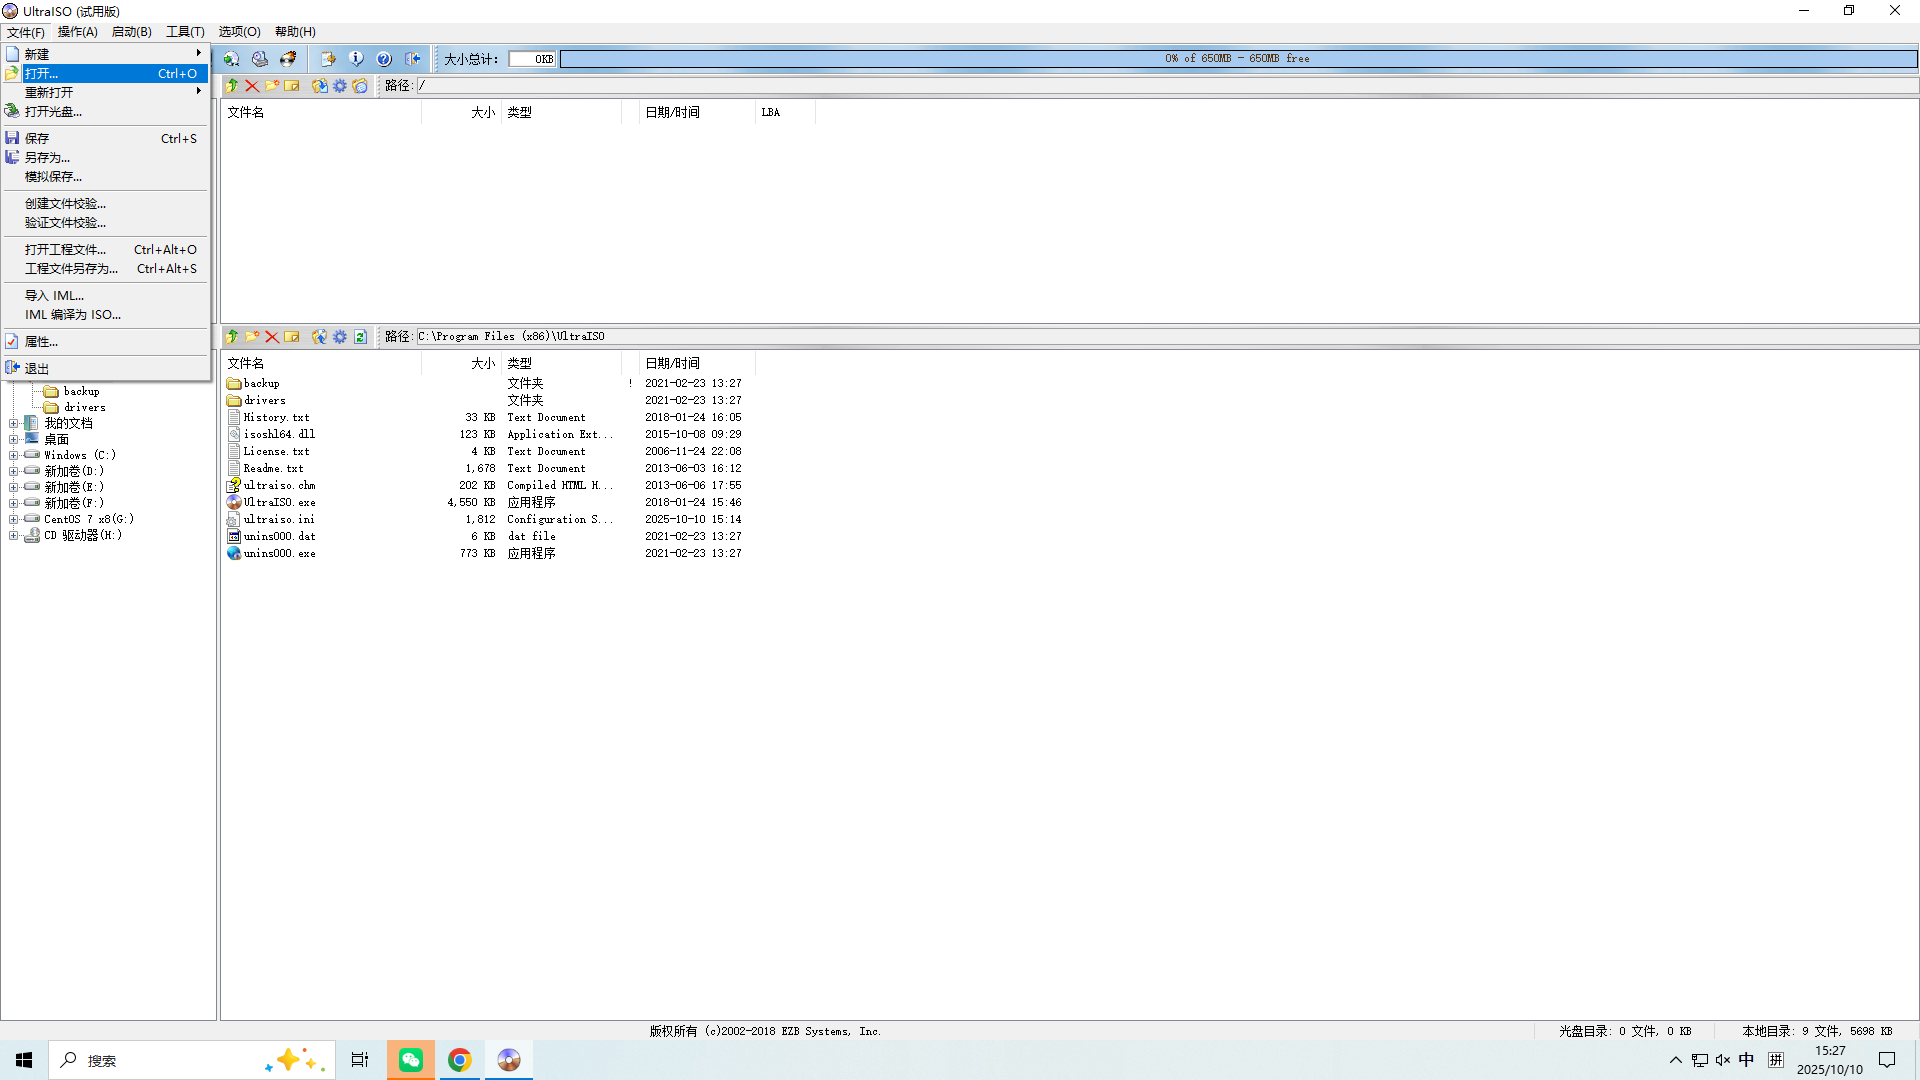The image size is (1920, 1080).
Task: Click the up-folder icon in the local pane
Action: point(232,337)
